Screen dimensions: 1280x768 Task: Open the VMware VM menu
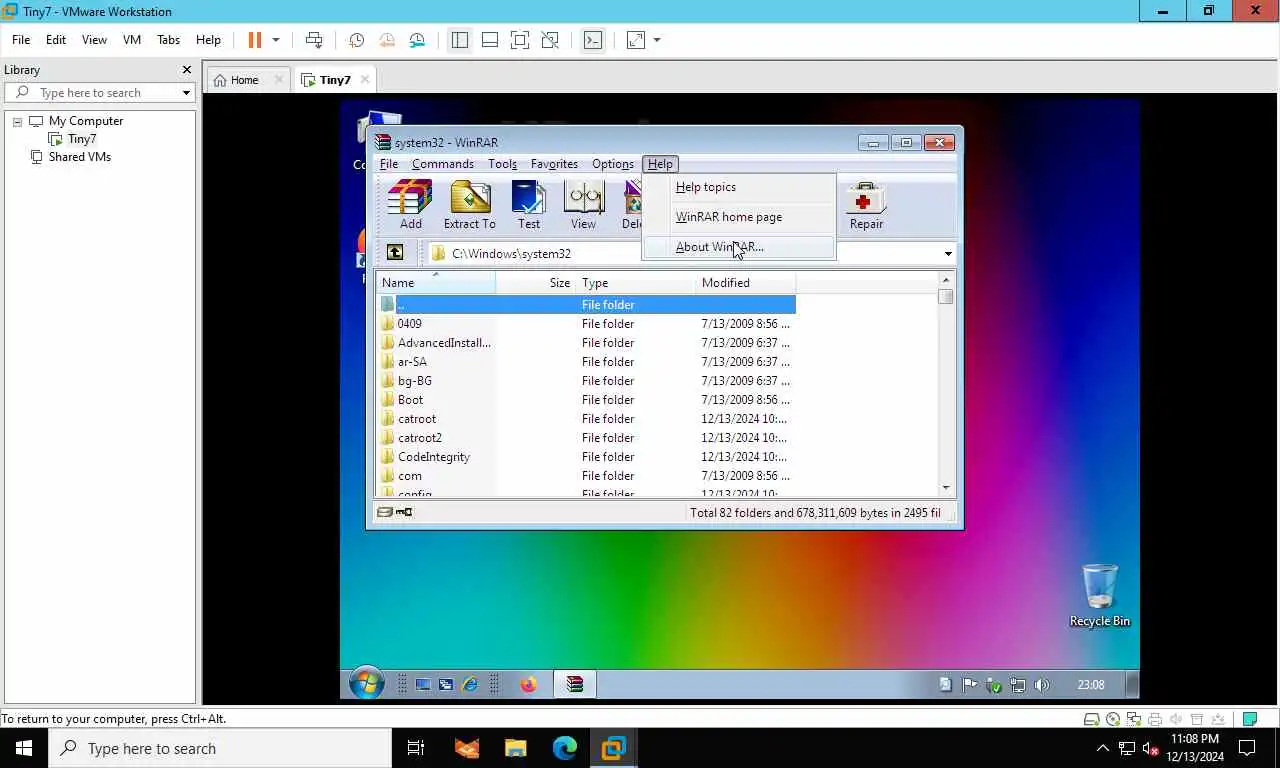pyautogui.click(x=131, y=40)
